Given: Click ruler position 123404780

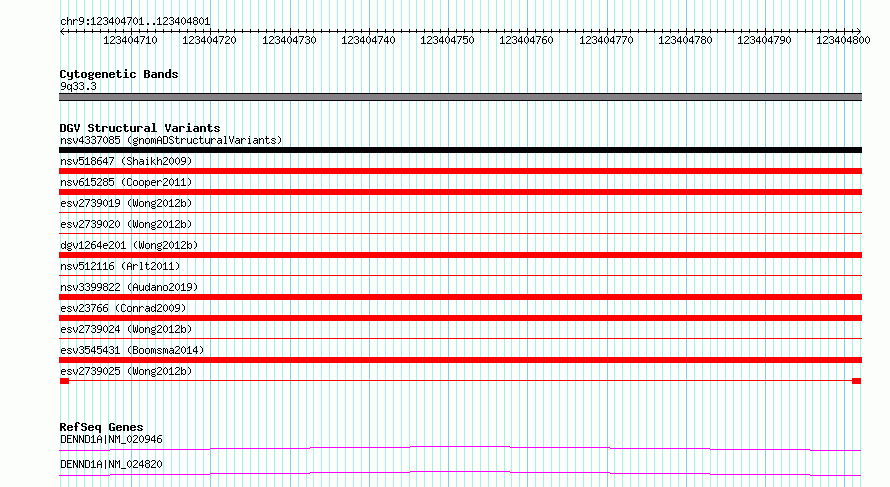Looking at the screenshot, I should point(685,40).
